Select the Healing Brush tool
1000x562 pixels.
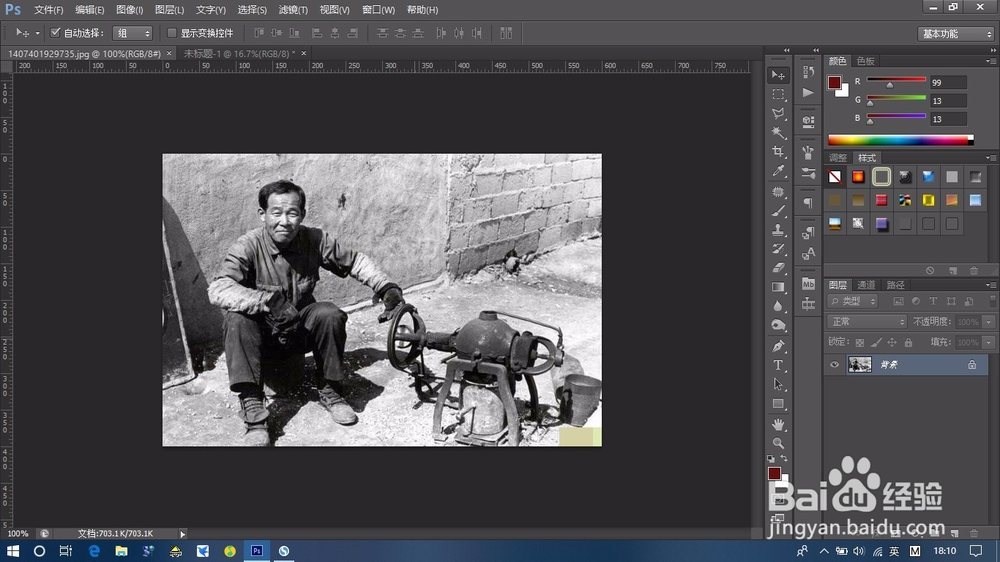tap(778, 191)
